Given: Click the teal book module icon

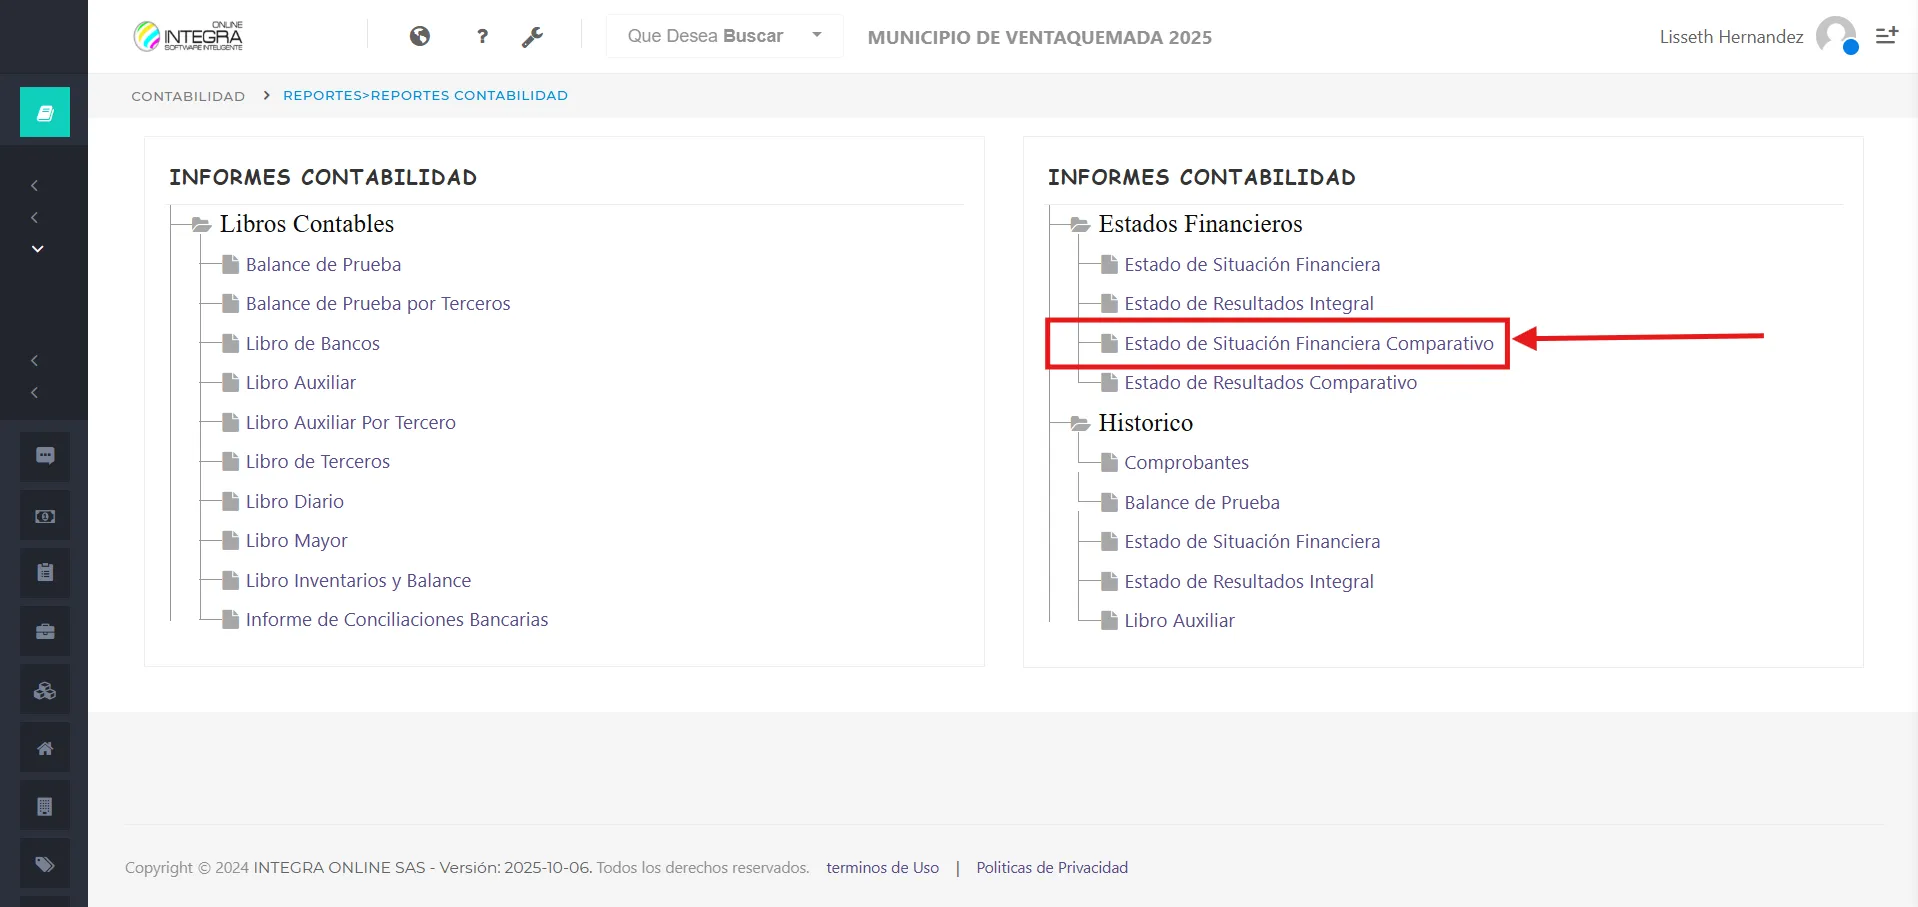Looking at the screenshot, I should [x=45, y=112].
